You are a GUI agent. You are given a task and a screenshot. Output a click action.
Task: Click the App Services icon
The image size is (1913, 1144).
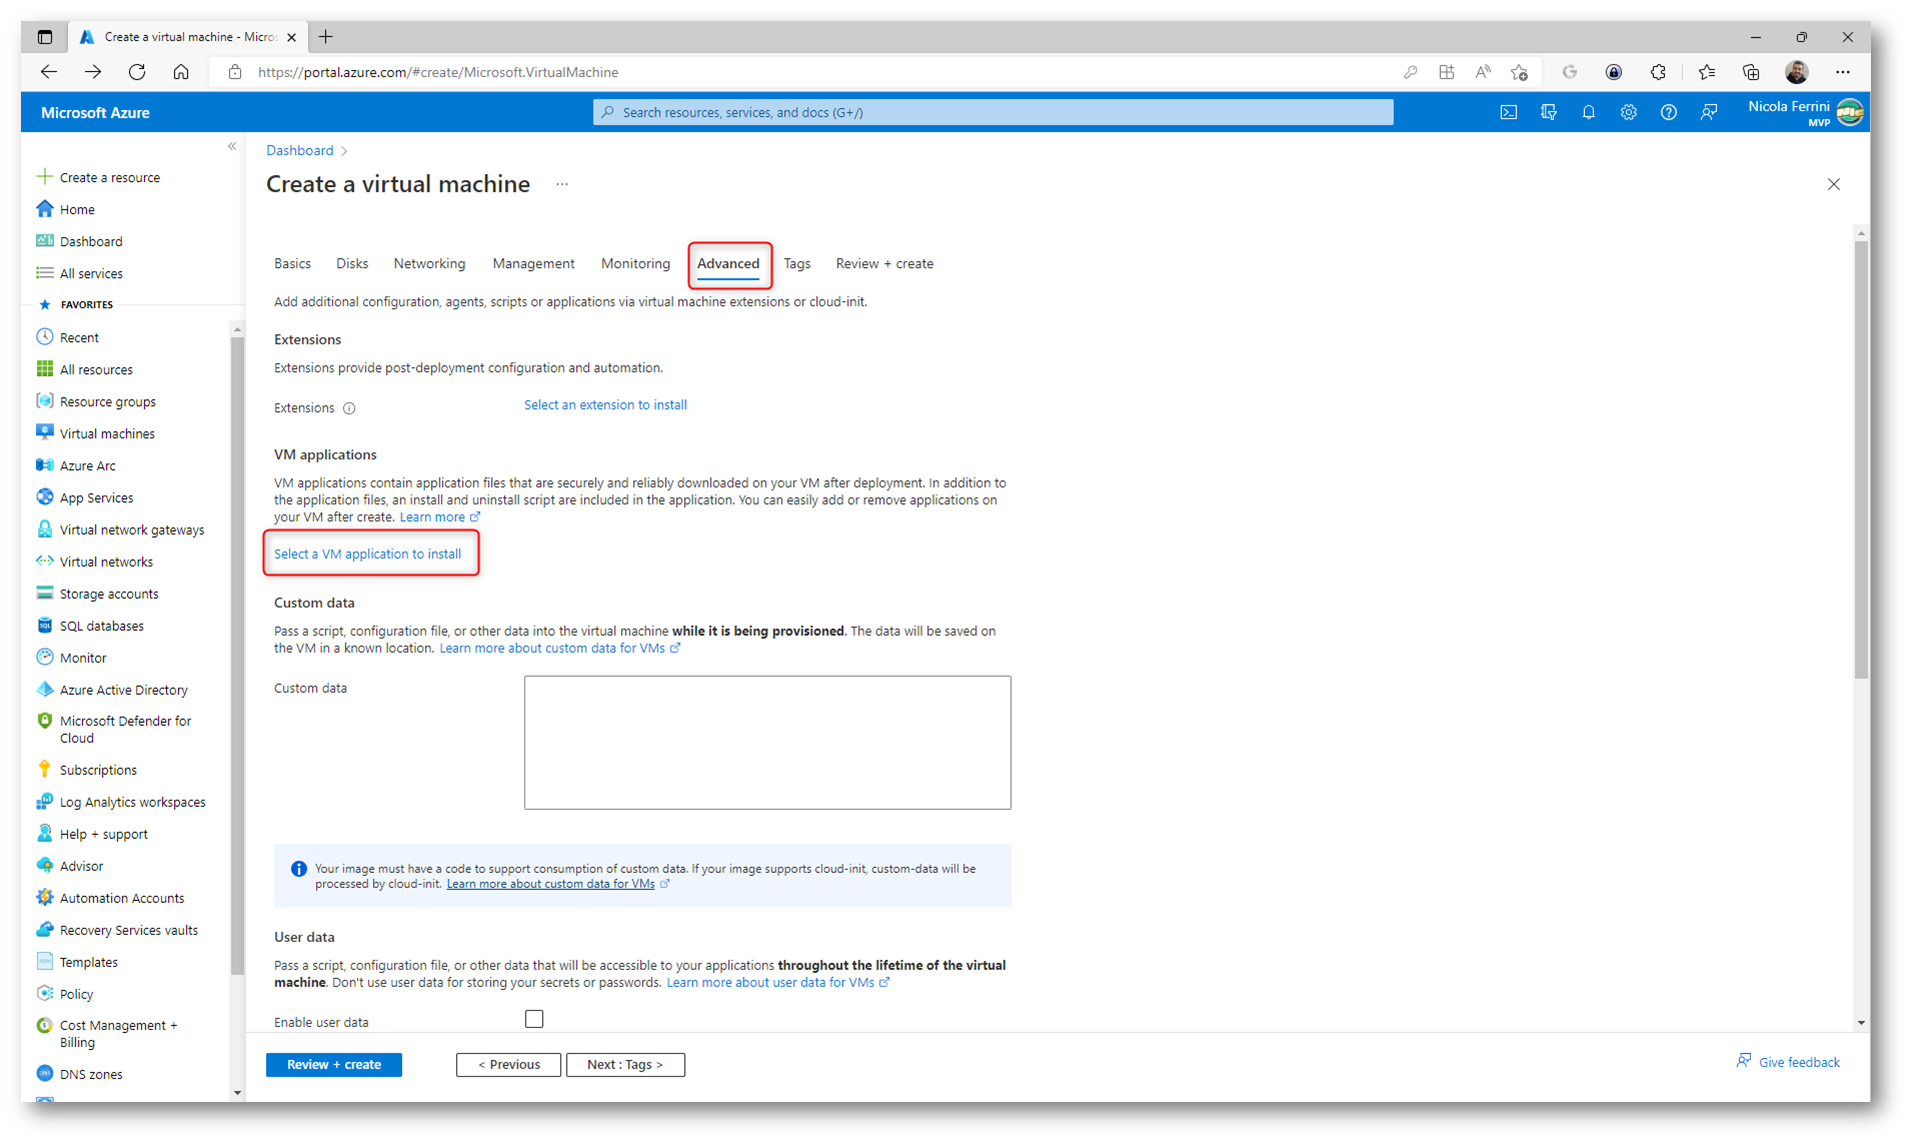[44, 497]
